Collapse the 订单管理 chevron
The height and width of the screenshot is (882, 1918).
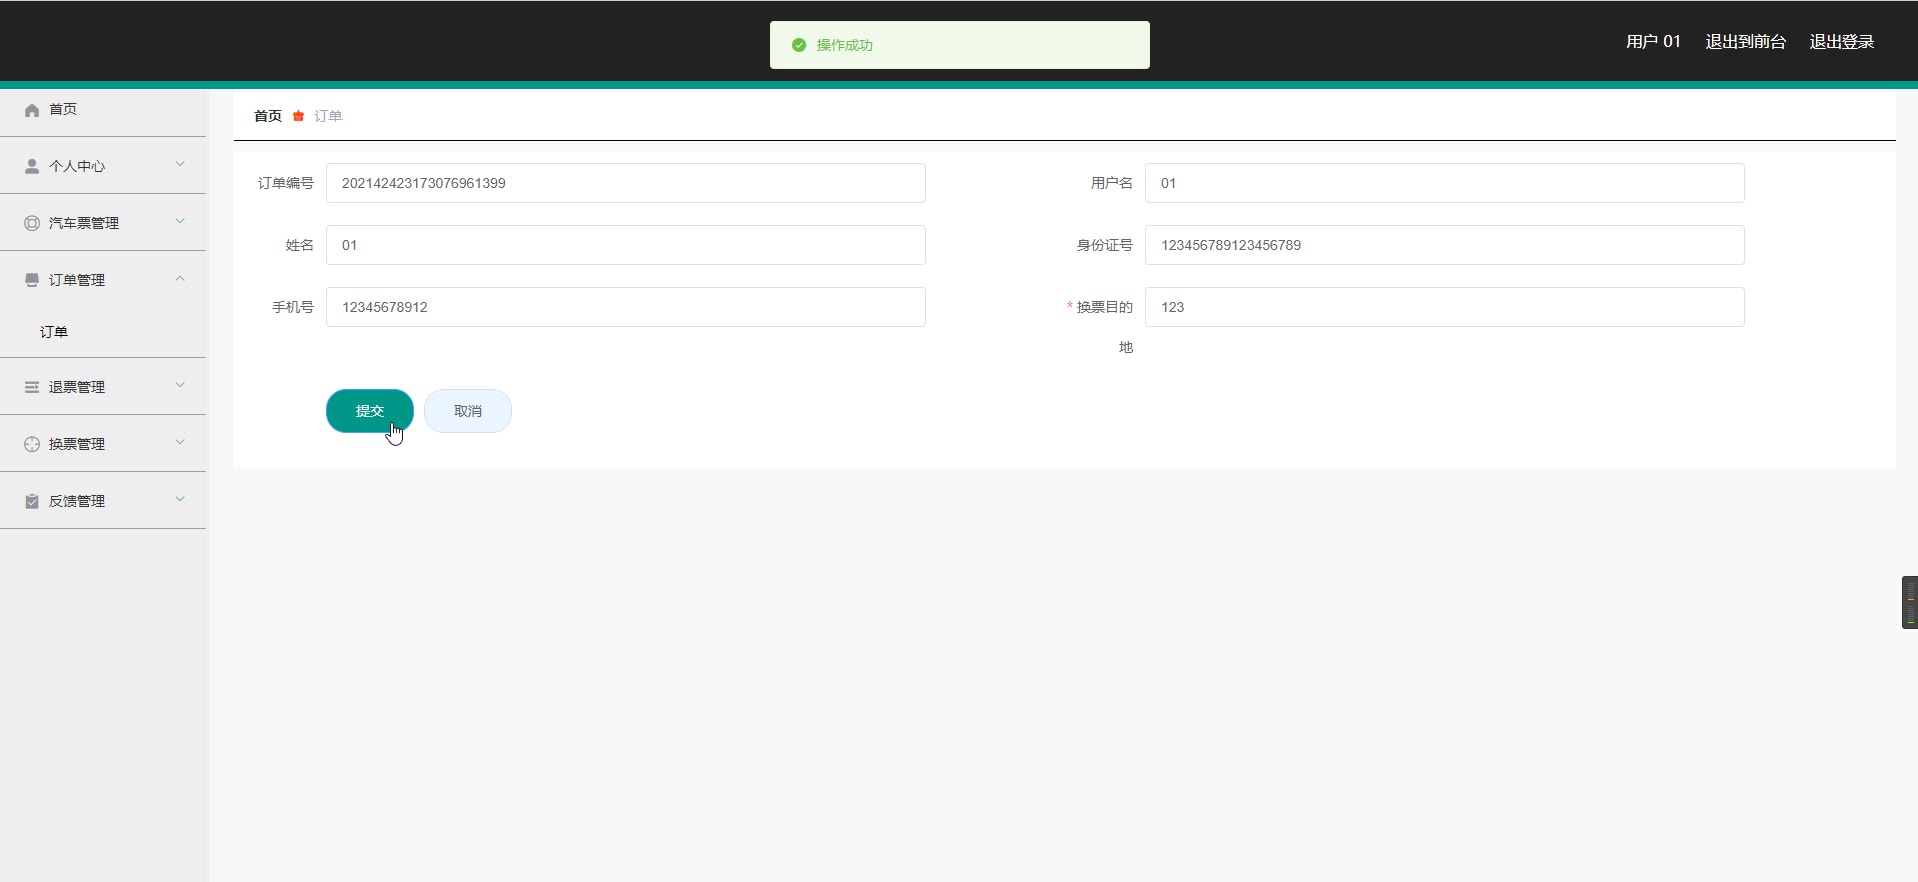click(180, 278)
